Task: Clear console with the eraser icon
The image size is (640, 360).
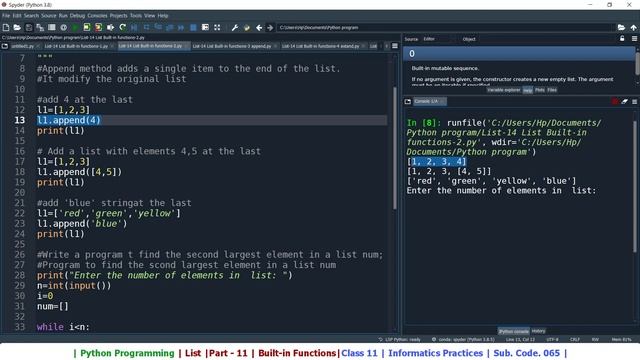Action: coord(624,101)
